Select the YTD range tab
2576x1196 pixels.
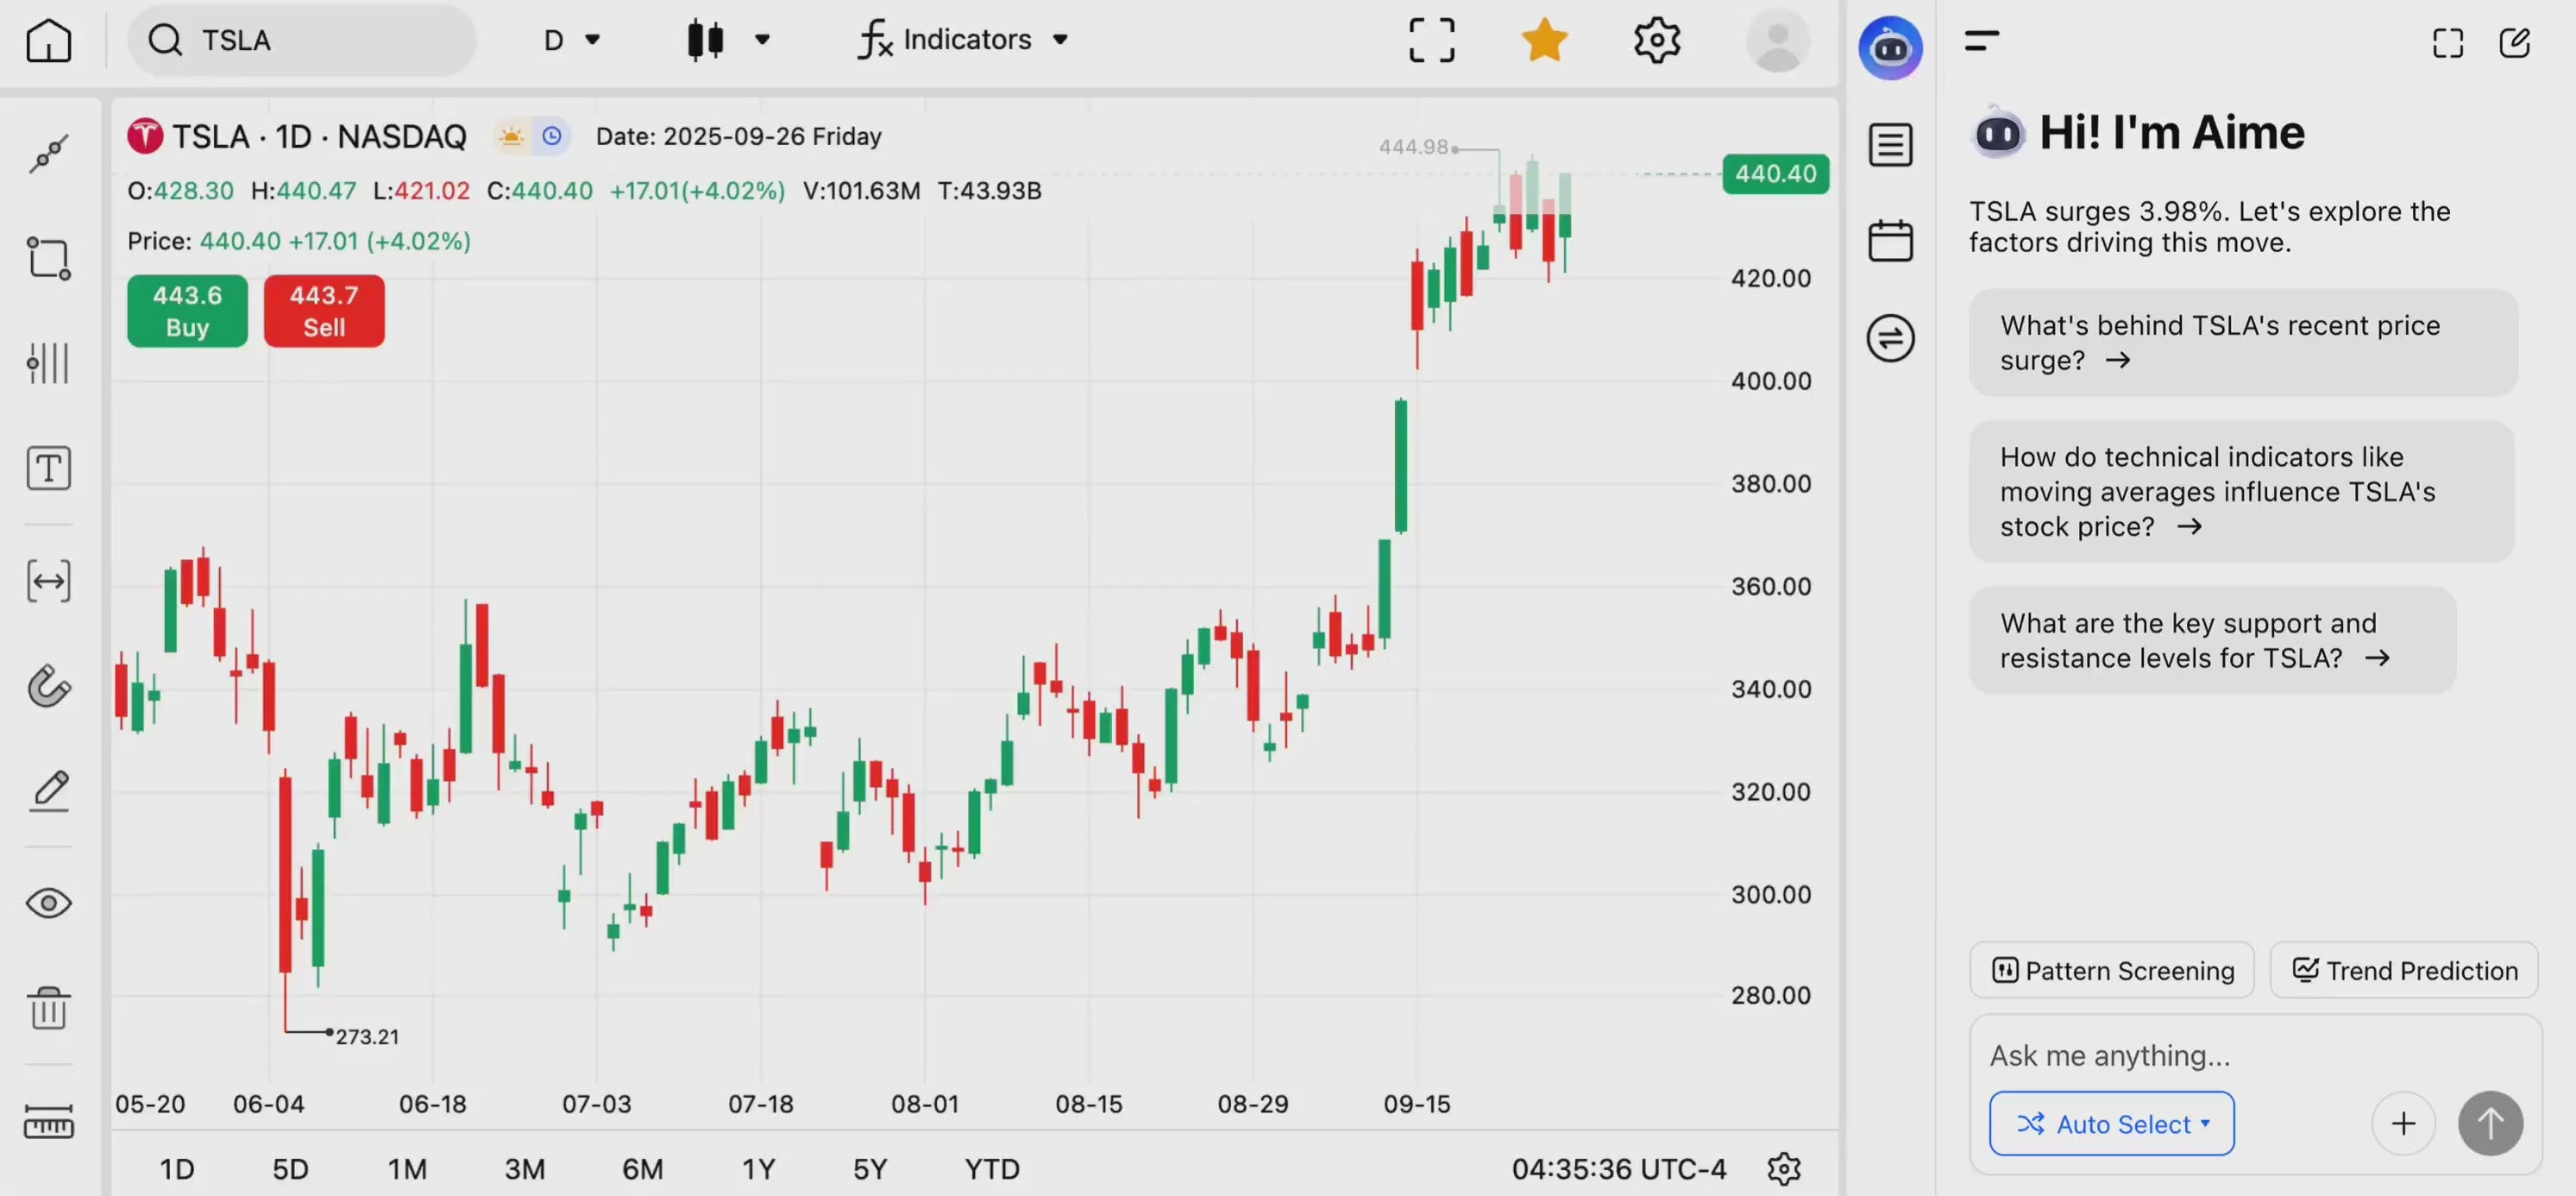[x=991, y=1168]
